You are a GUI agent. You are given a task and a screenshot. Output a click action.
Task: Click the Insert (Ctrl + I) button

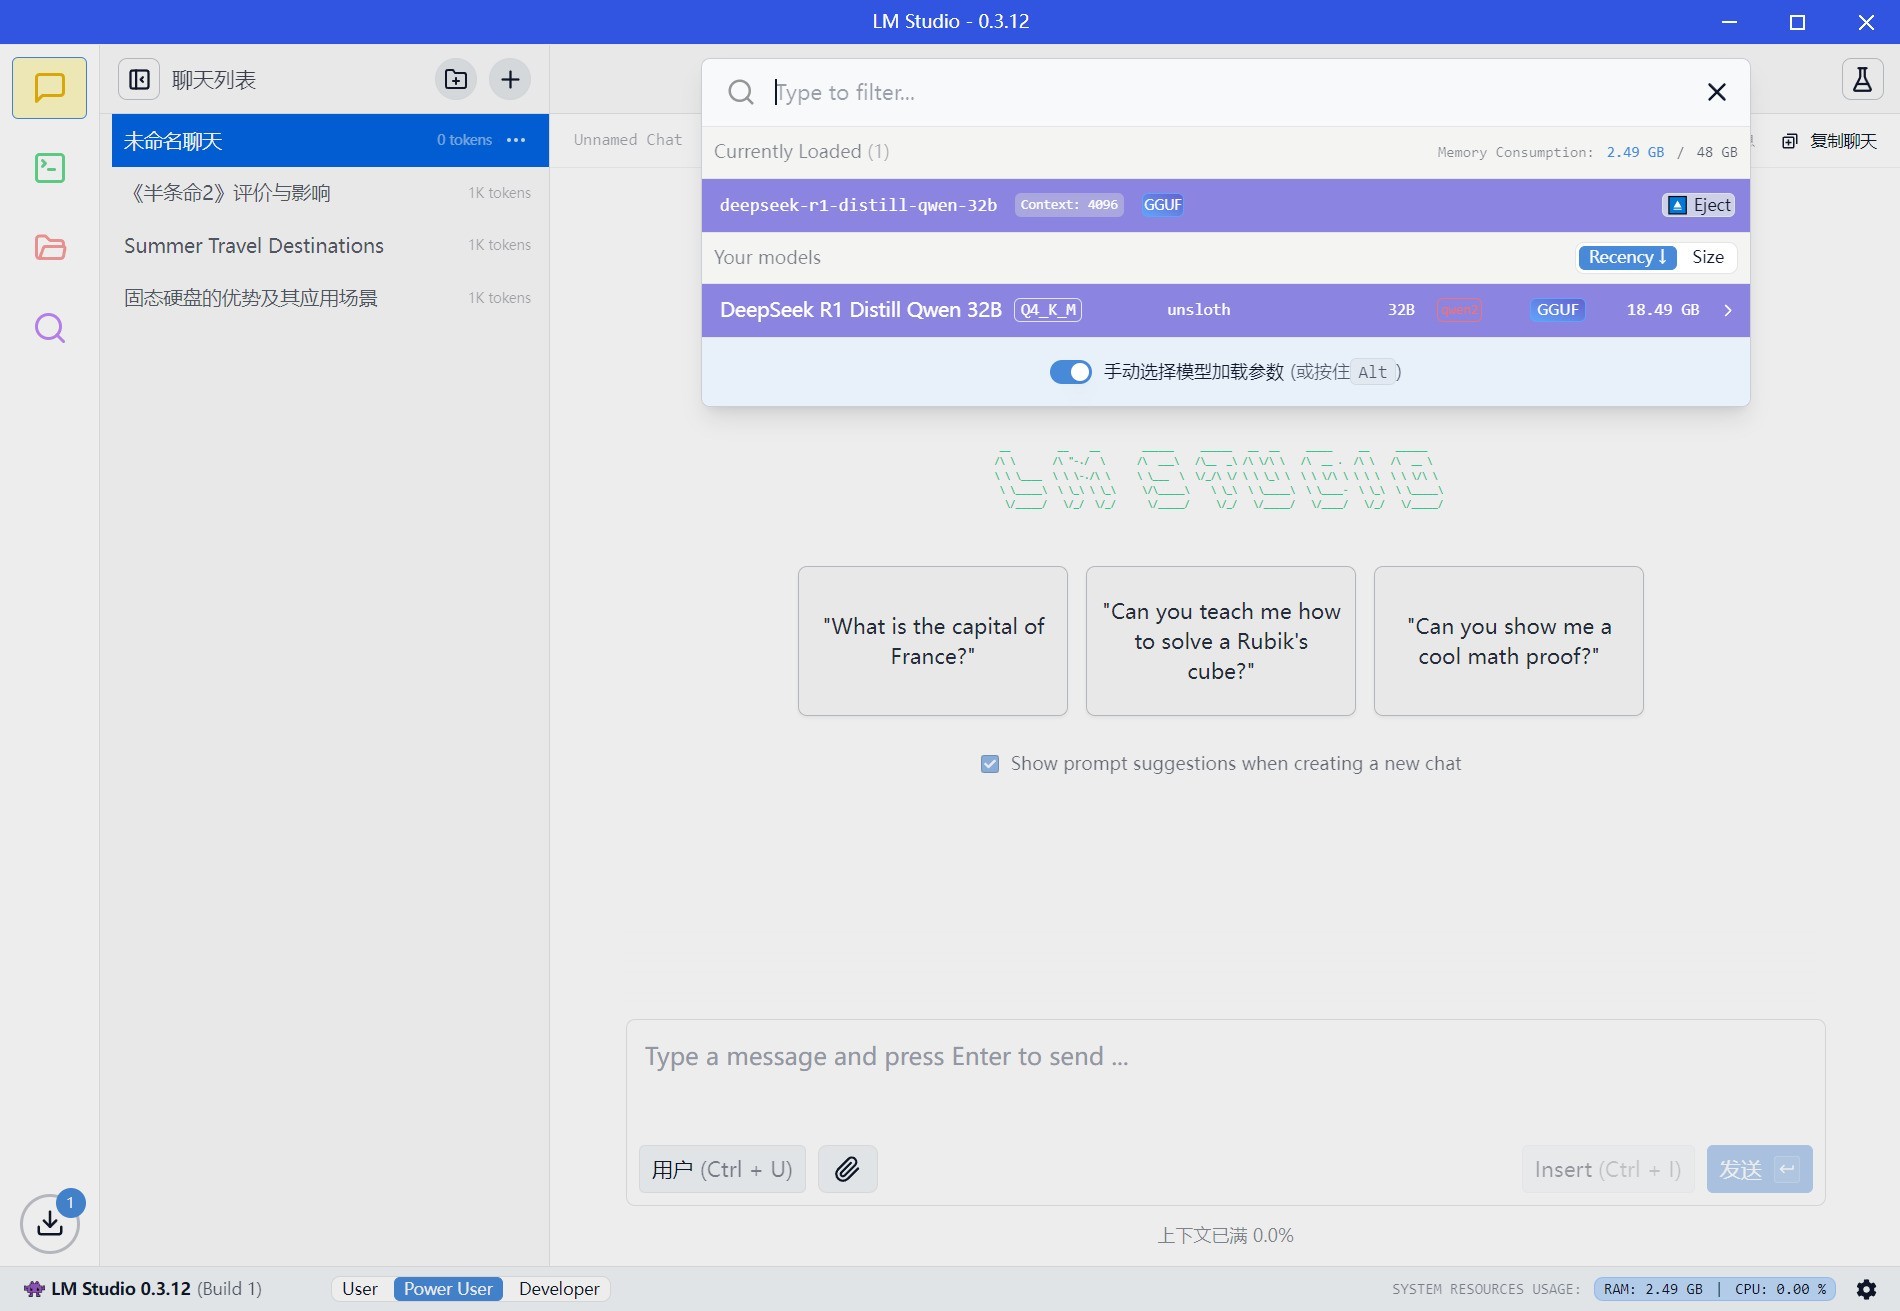(x=1608, y=1169)
